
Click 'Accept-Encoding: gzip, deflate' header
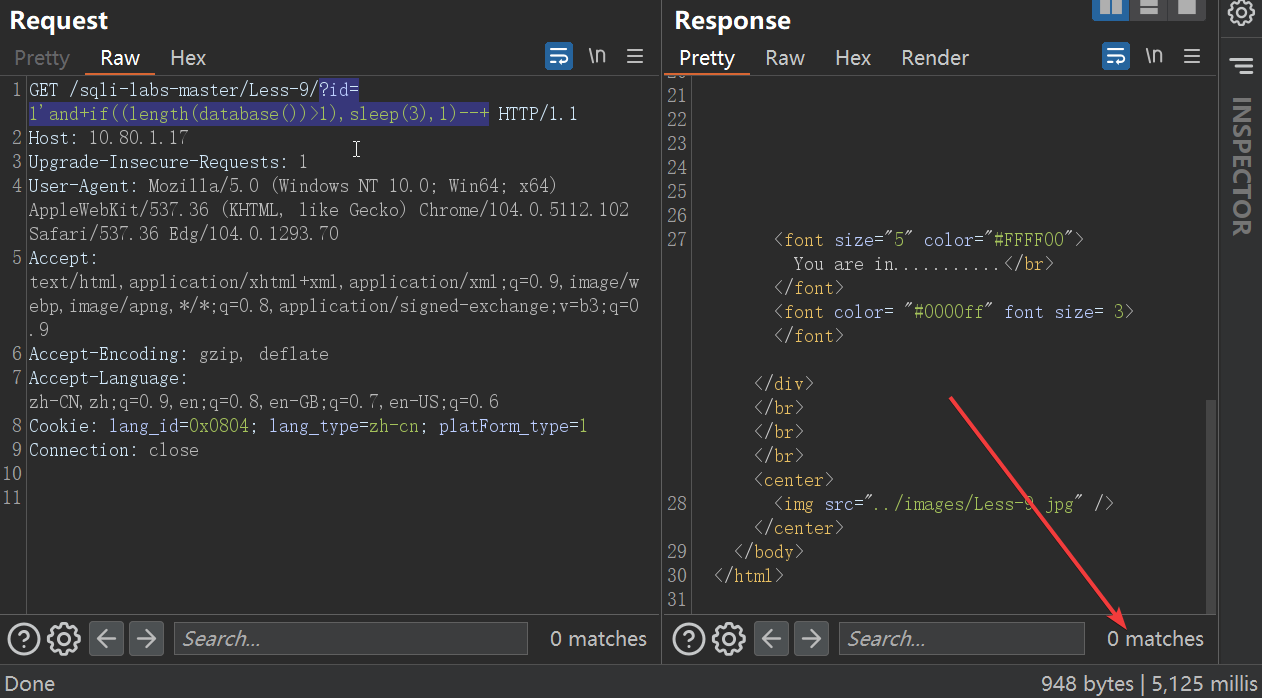coord(178,354)
